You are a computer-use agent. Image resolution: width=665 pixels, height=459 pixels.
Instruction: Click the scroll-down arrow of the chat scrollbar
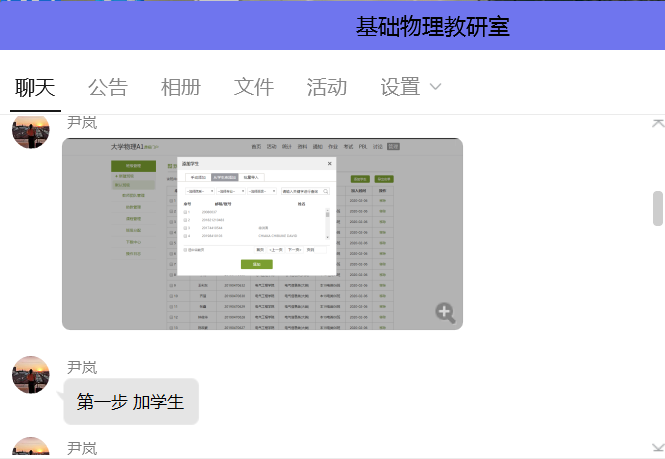tap(657, 449)
